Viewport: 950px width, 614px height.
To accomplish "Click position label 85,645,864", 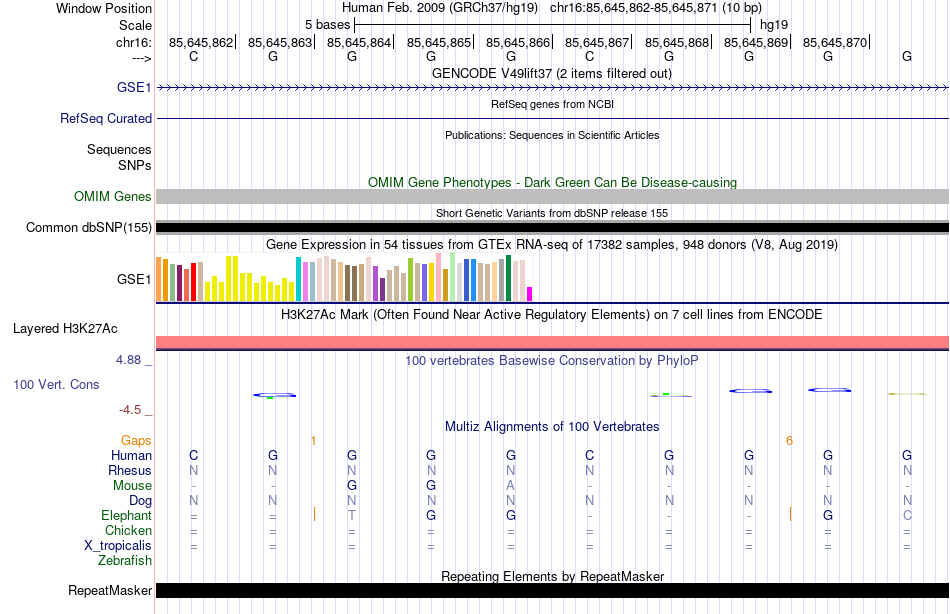I will point(359,42).
